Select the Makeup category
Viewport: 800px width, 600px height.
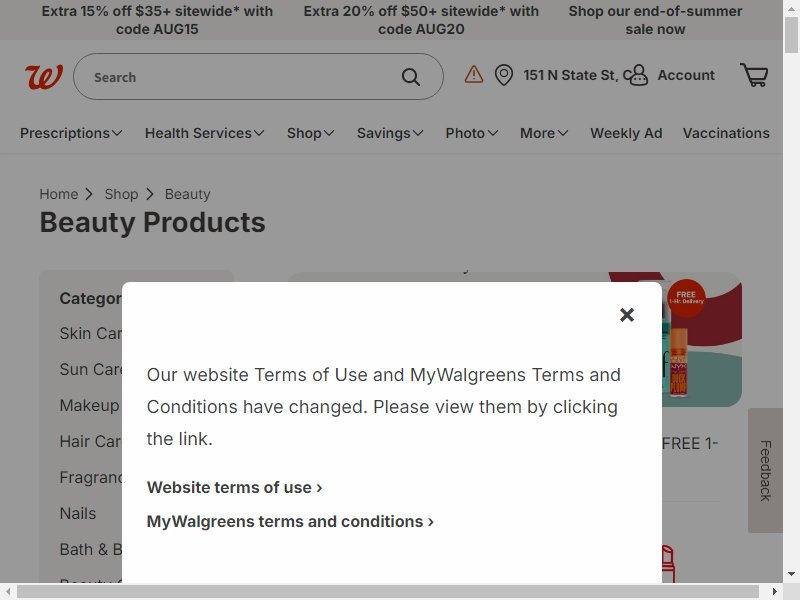(89, 406)
